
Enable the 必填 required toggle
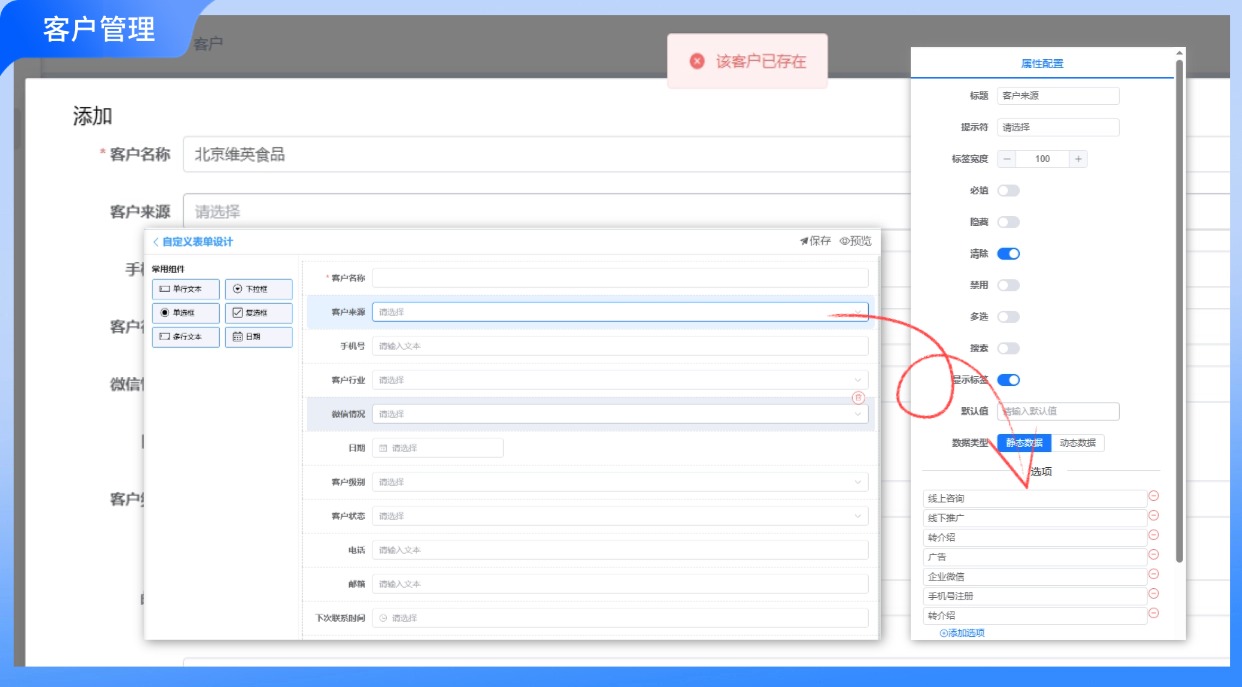pyautogui.click(x=1008, y=190)
